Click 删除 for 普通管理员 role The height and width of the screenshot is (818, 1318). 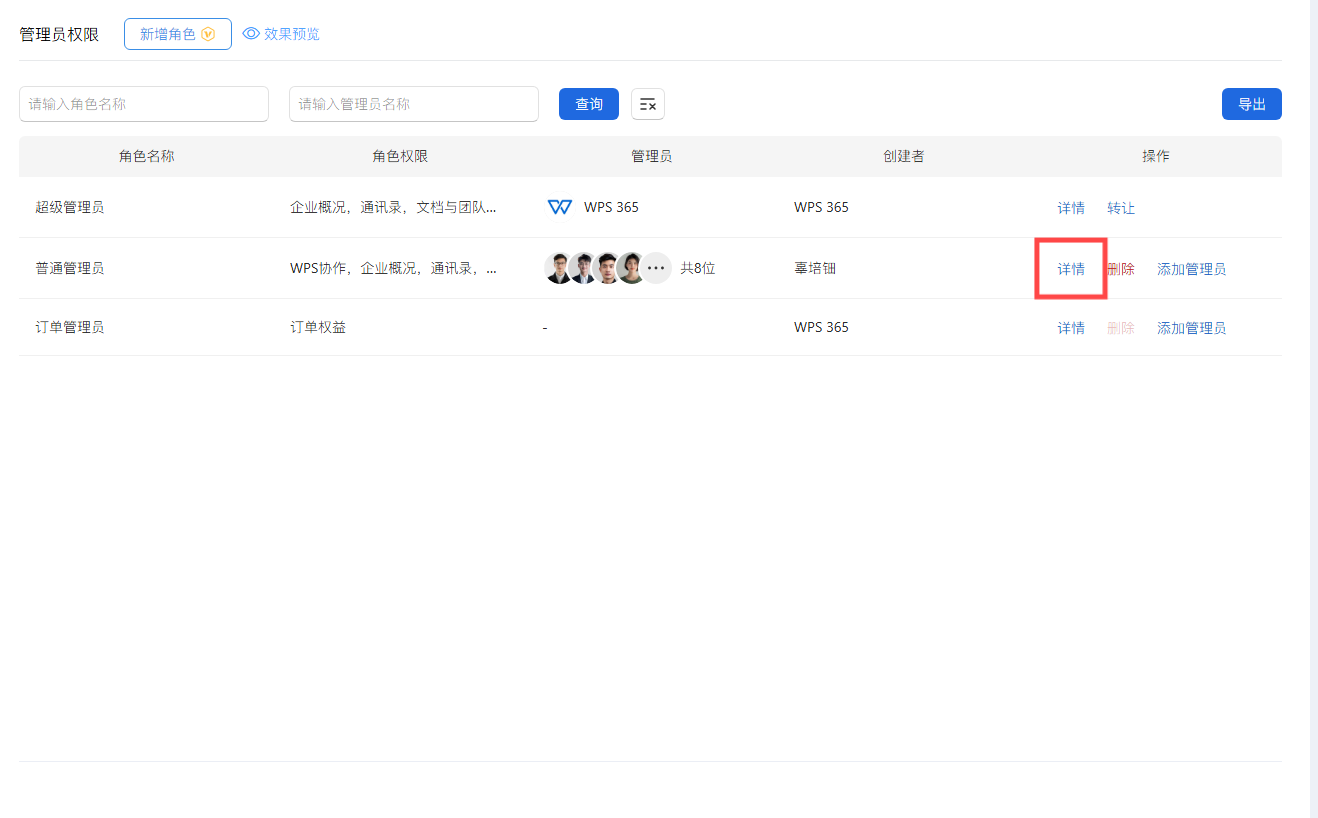click(x=1121, y=269)
